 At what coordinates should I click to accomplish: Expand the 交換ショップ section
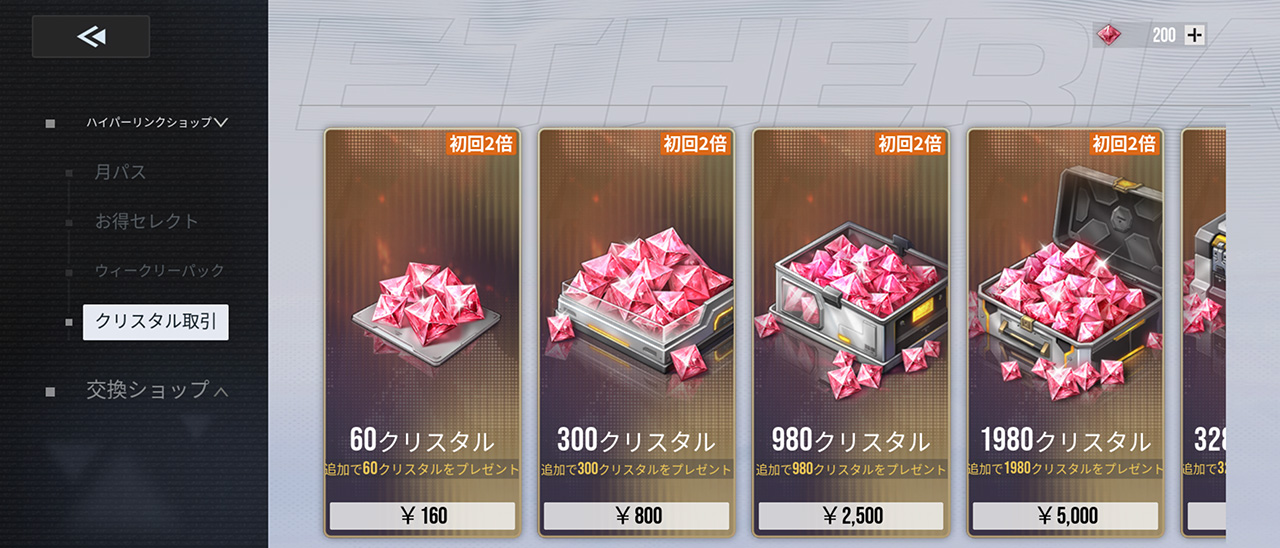pos(157,390)
